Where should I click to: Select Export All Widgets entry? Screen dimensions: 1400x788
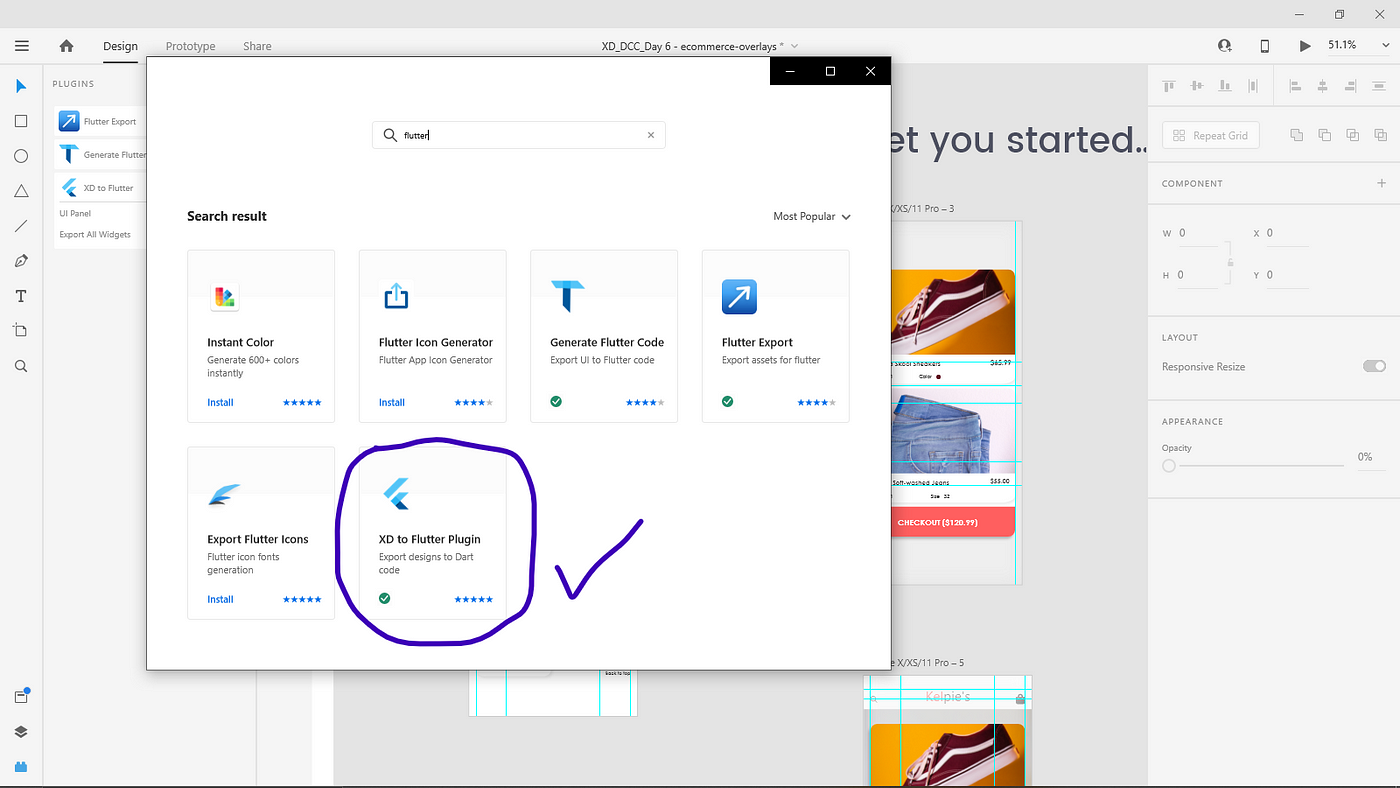coord(95,235)
